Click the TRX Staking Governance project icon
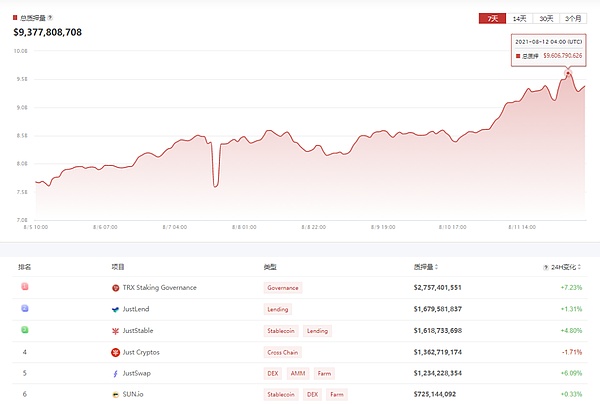 point(116,288)
